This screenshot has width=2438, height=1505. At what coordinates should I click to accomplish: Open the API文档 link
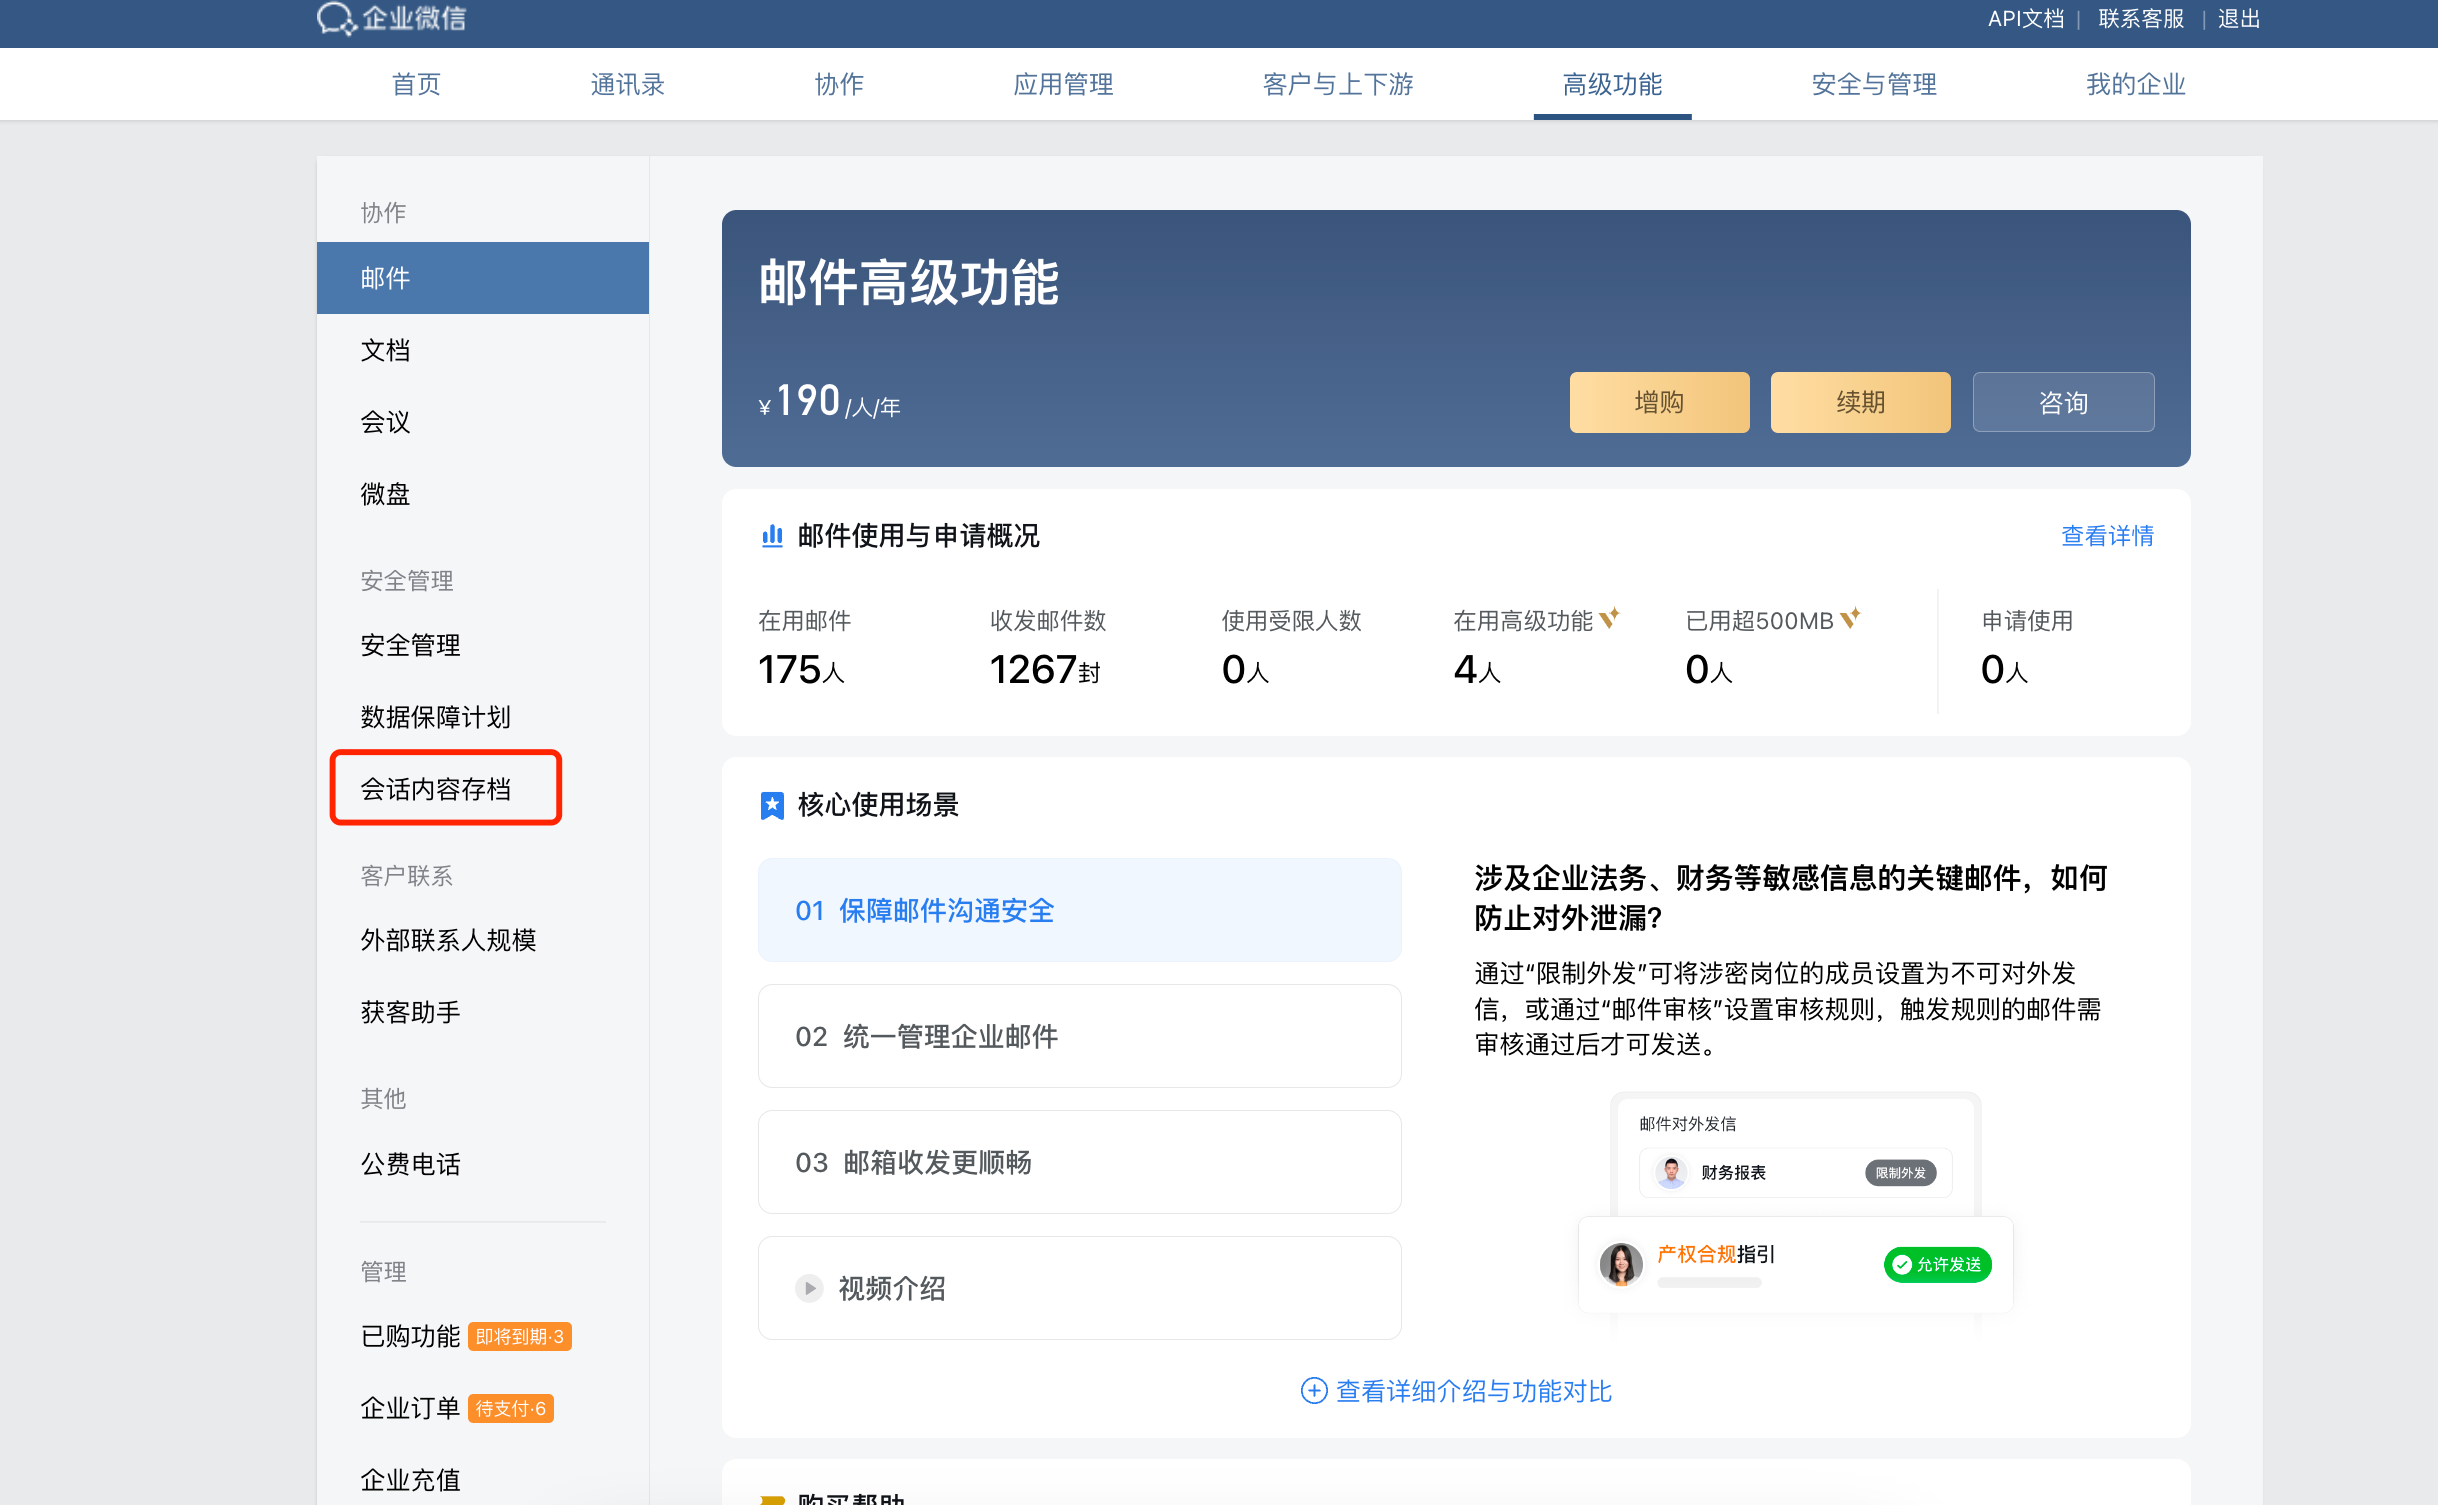pyautogui.click(x=2025, y=19)
